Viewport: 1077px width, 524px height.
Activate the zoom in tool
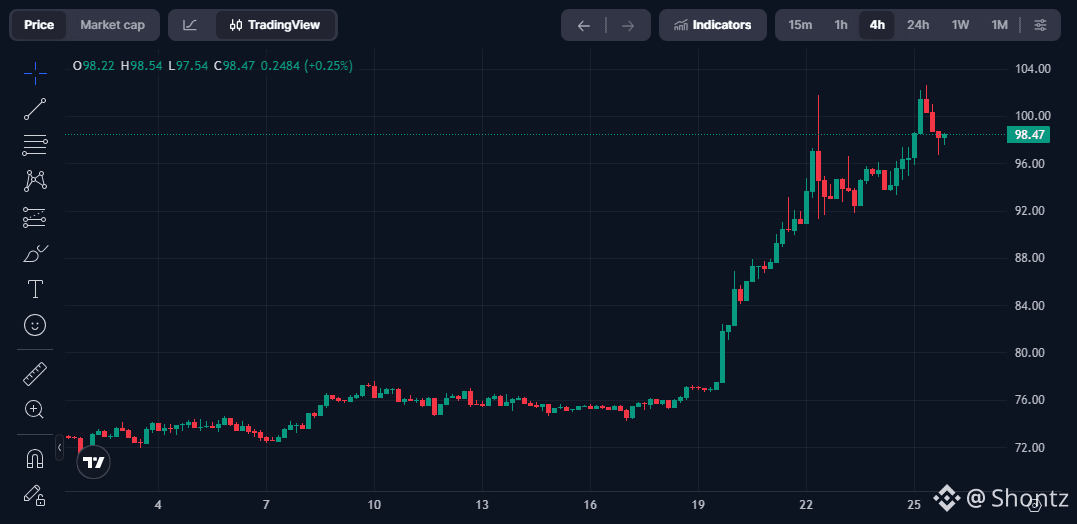click(35, 410)
